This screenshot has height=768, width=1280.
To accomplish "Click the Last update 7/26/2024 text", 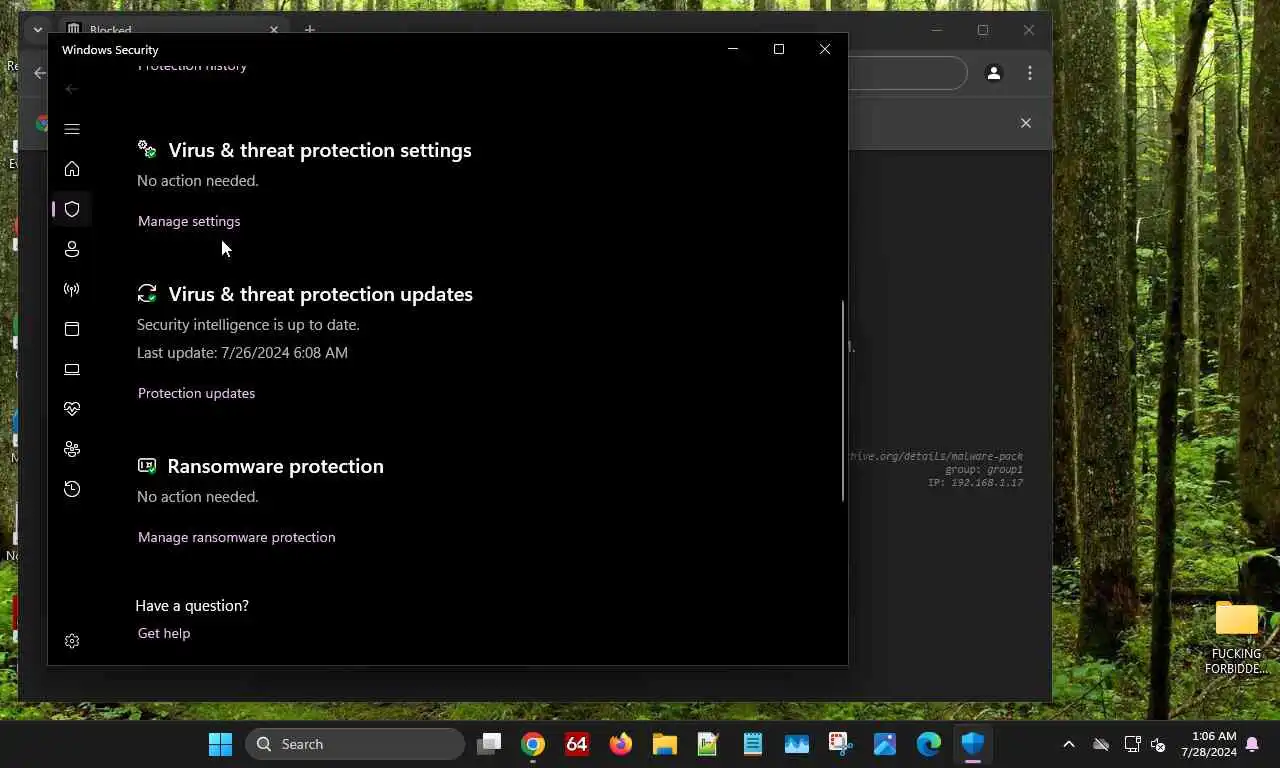I will click(242, 352).
